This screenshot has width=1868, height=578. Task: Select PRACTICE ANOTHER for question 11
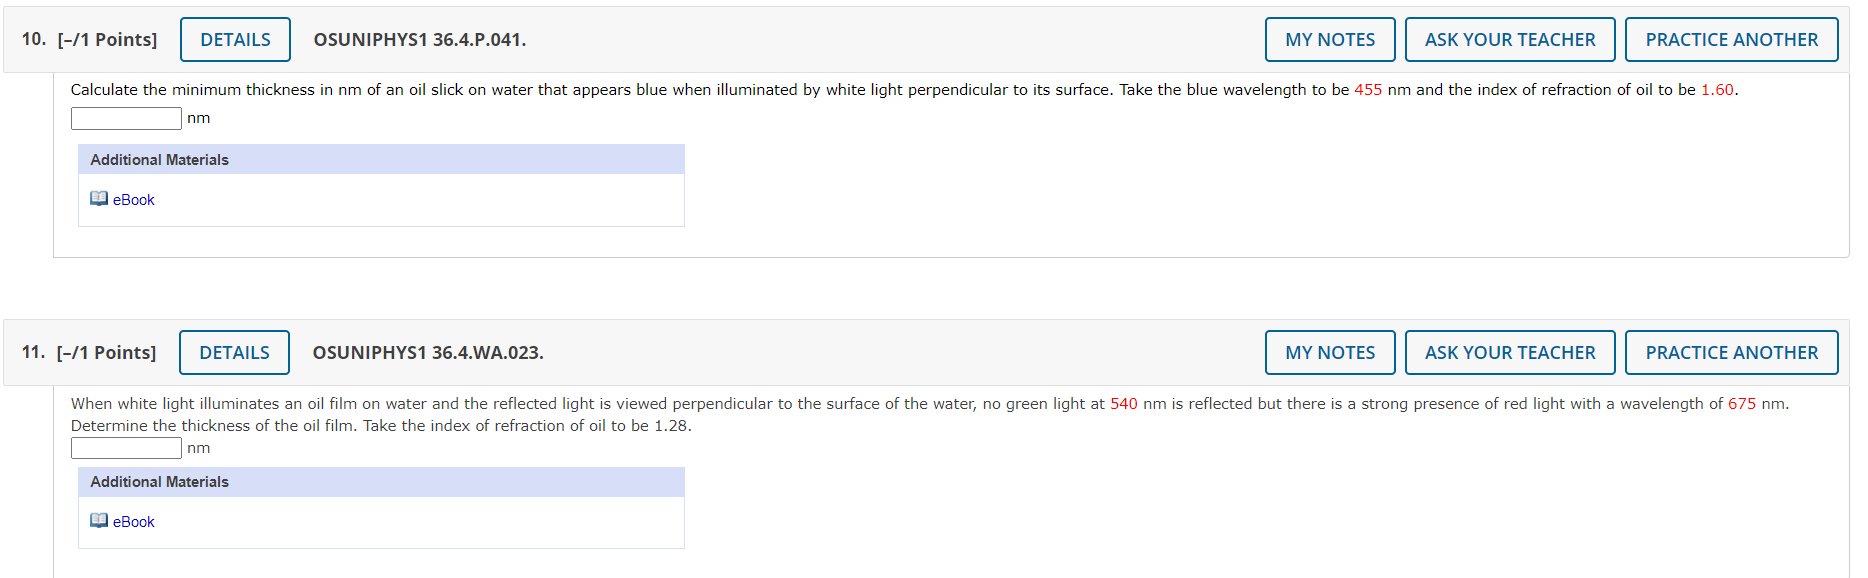pyautogui.click(x=1732, y=353)
